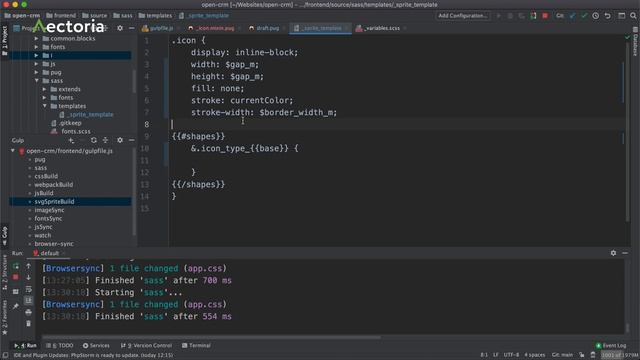640x360 pixels.
Task: Expand the fonts folder under source
Action: click(36, 47)
